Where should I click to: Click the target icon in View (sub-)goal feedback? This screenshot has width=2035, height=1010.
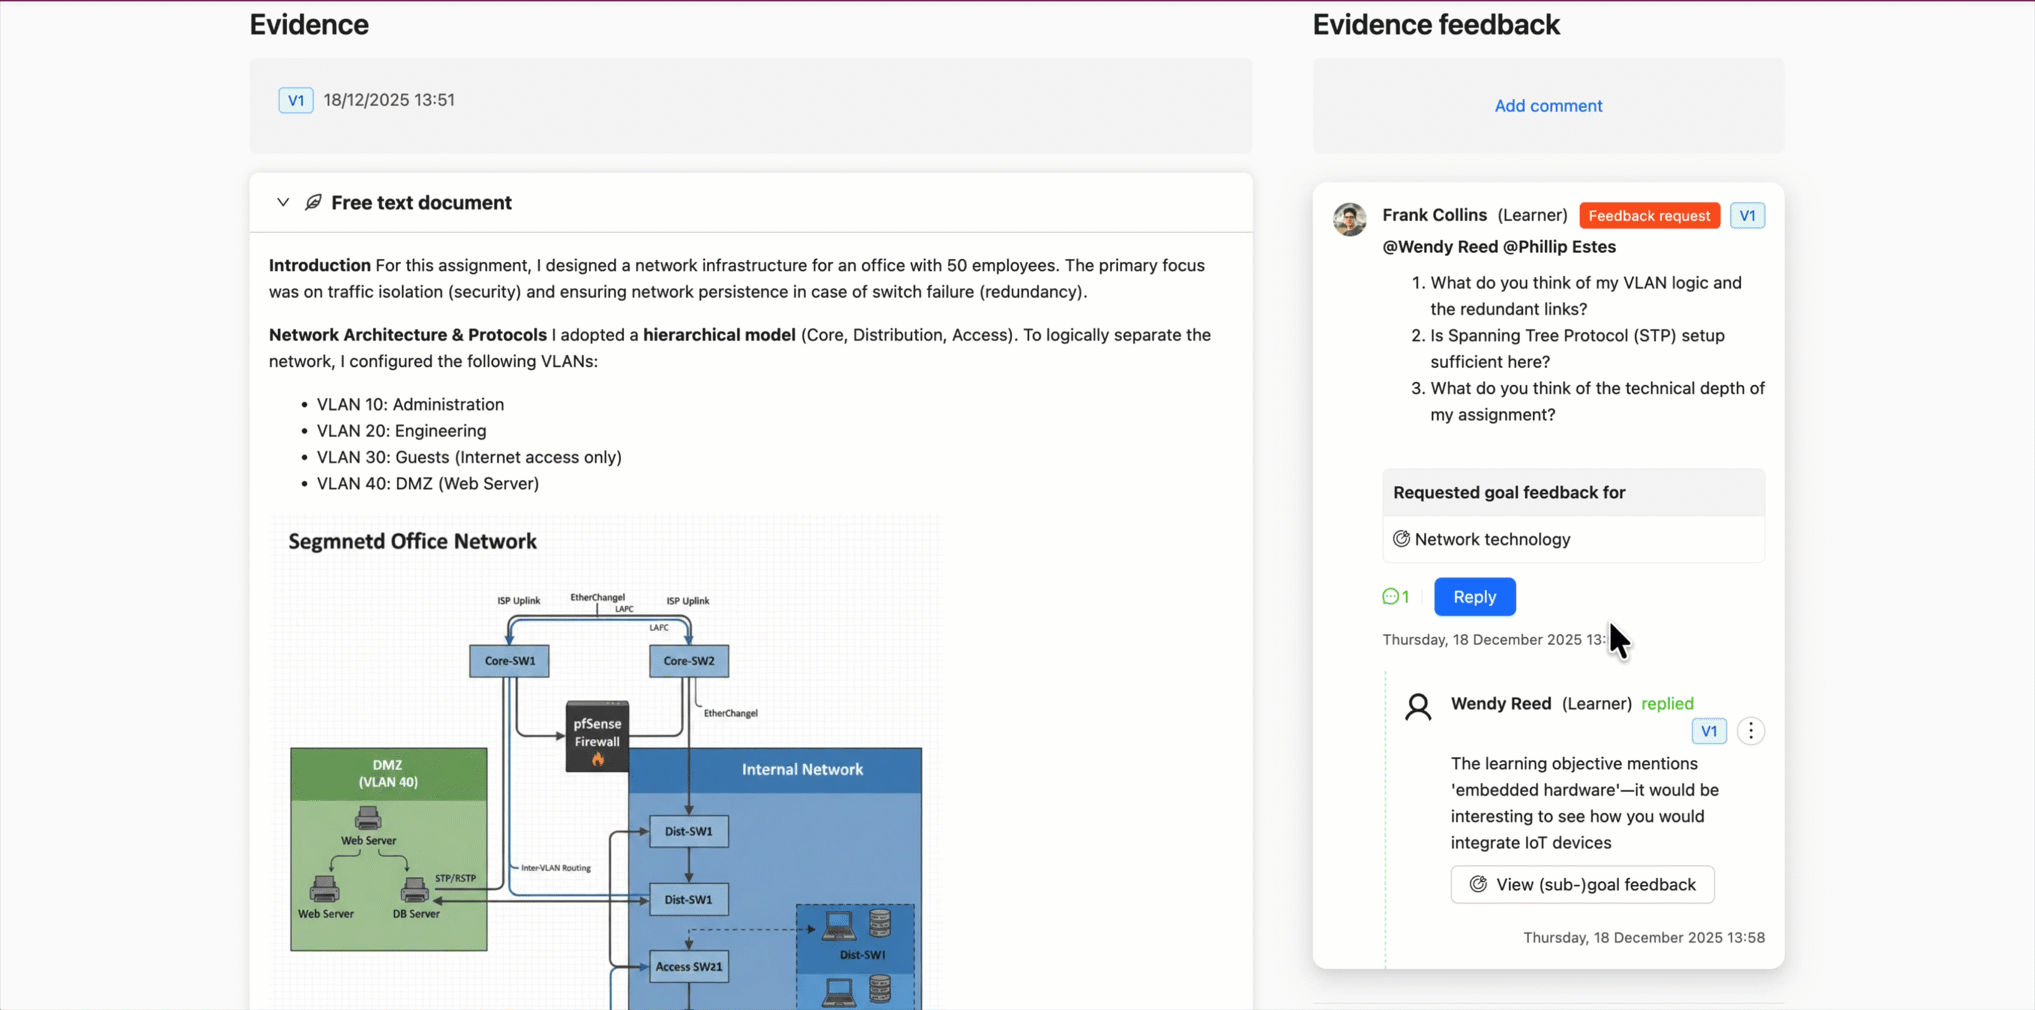click(1478, 884)
